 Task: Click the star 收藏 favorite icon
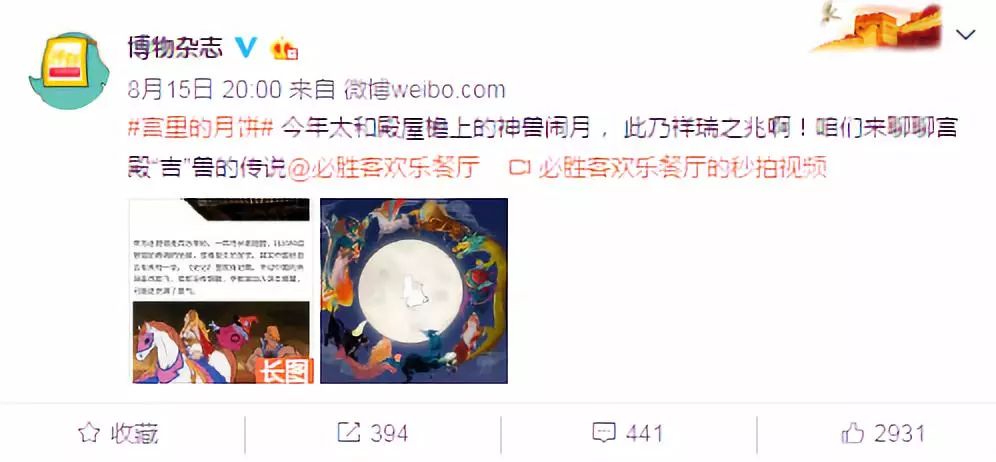pyautogui.click(x=88, y=433)
